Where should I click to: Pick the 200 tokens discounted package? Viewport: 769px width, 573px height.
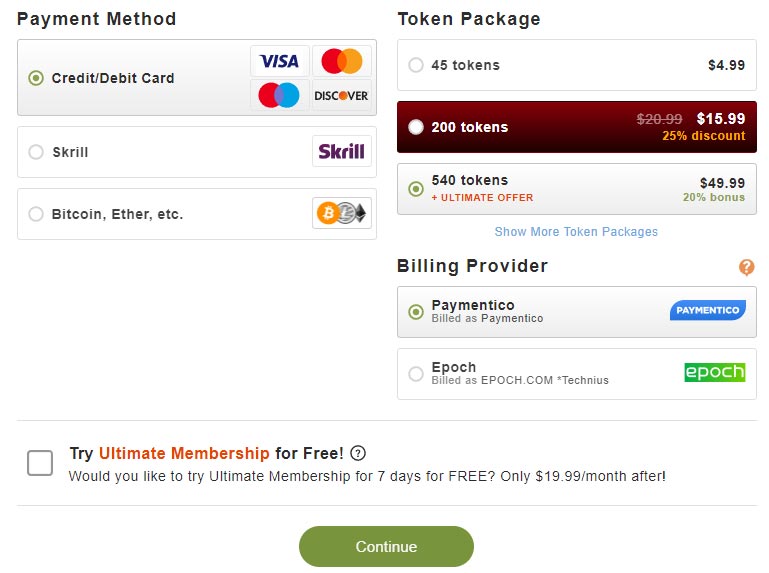(x=416, y=127)
